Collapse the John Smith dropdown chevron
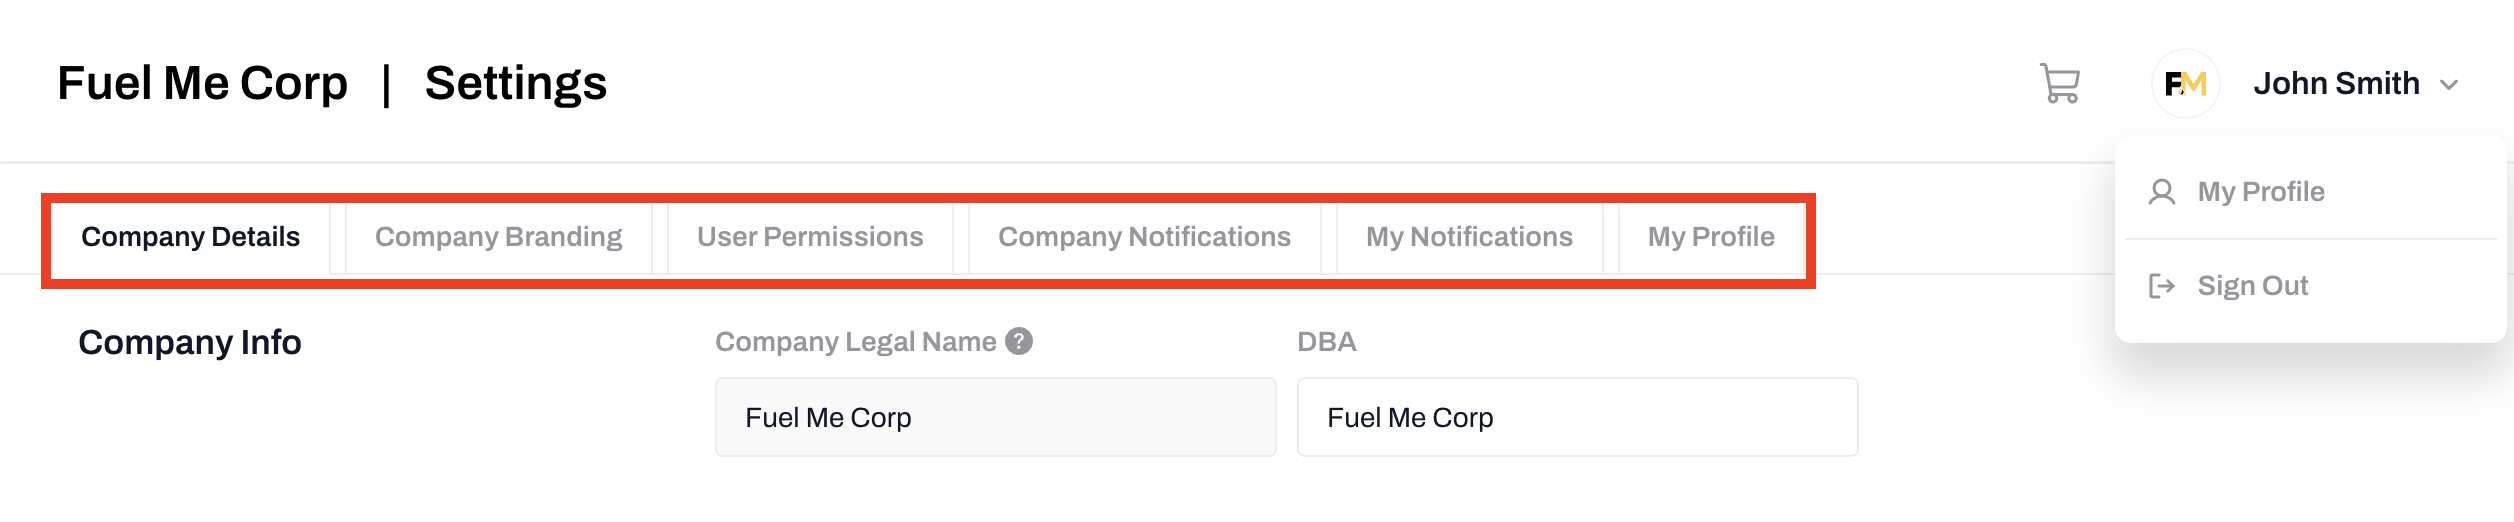The width and height of the screenshot is (2514, 522). tap(2449, 85)
